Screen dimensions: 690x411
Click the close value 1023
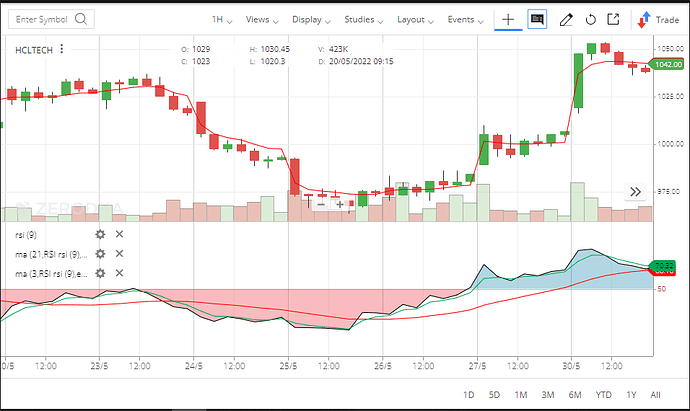tap(201, 62)
